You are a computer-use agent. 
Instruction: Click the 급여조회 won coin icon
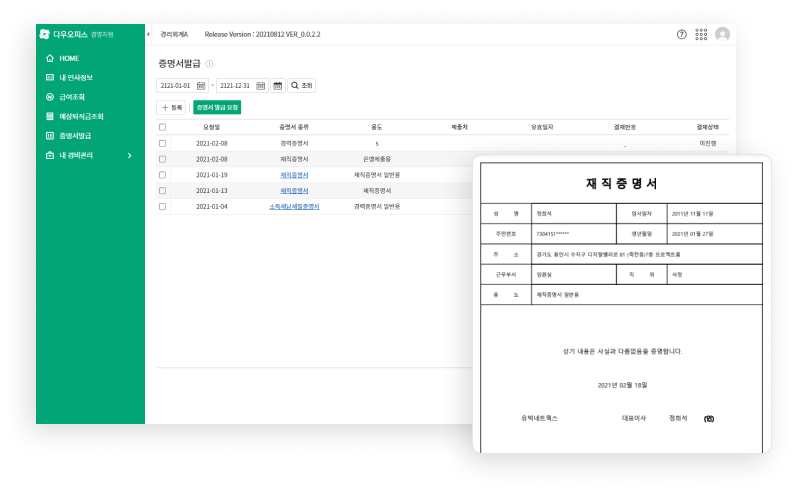pos(50,97)
